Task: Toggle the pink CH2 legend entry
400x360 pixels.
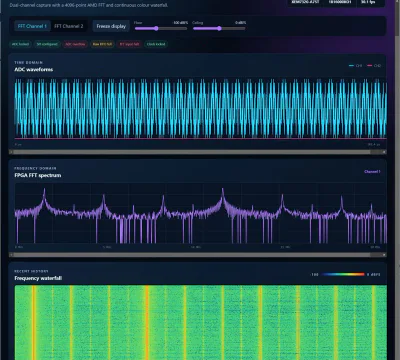Action: pos(374,66)
